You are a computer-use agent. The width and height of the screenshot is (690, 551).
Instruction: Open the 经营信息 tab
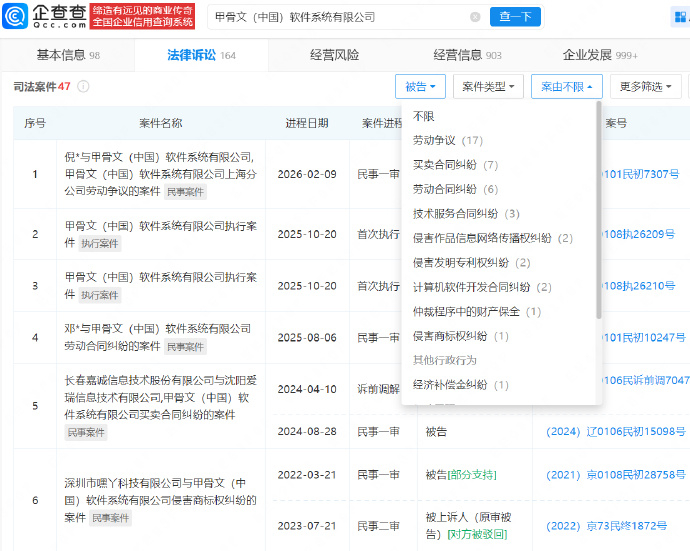pyautogui.click(x=467, y=55)
